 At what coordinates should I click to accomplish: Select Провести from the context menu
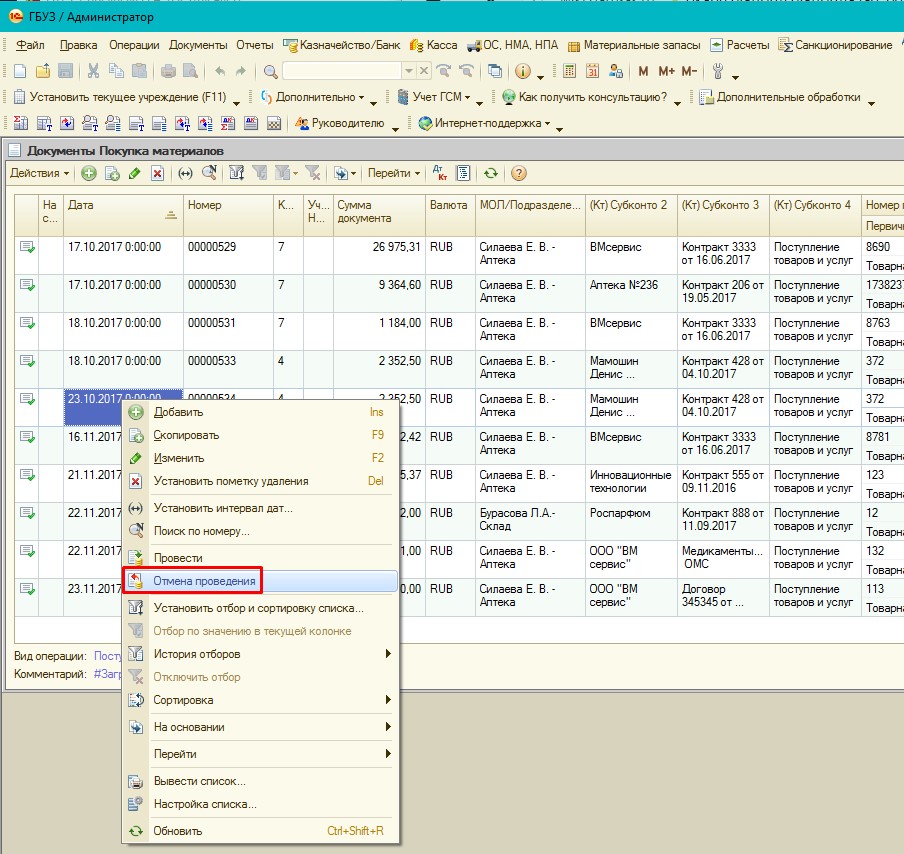pyautogui.click(x=178, y=558)
